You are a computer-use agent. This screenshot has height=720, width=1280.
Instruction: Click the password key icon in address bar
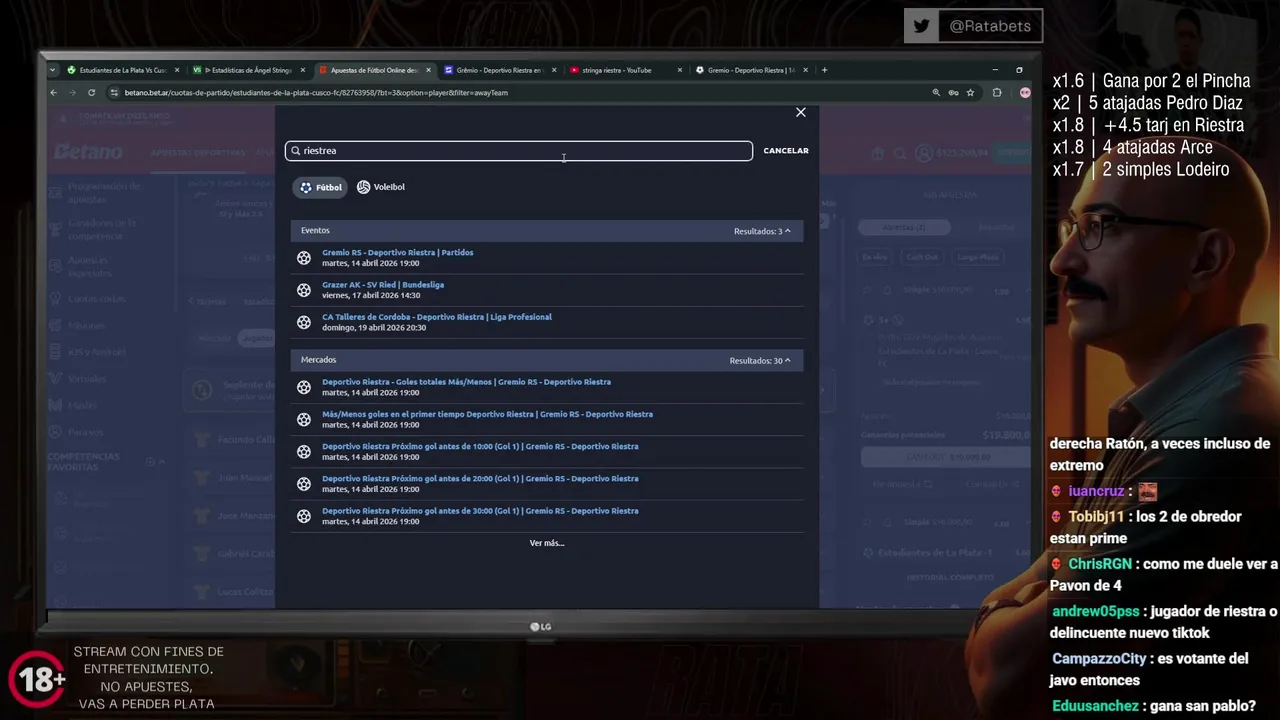point(953,92)
